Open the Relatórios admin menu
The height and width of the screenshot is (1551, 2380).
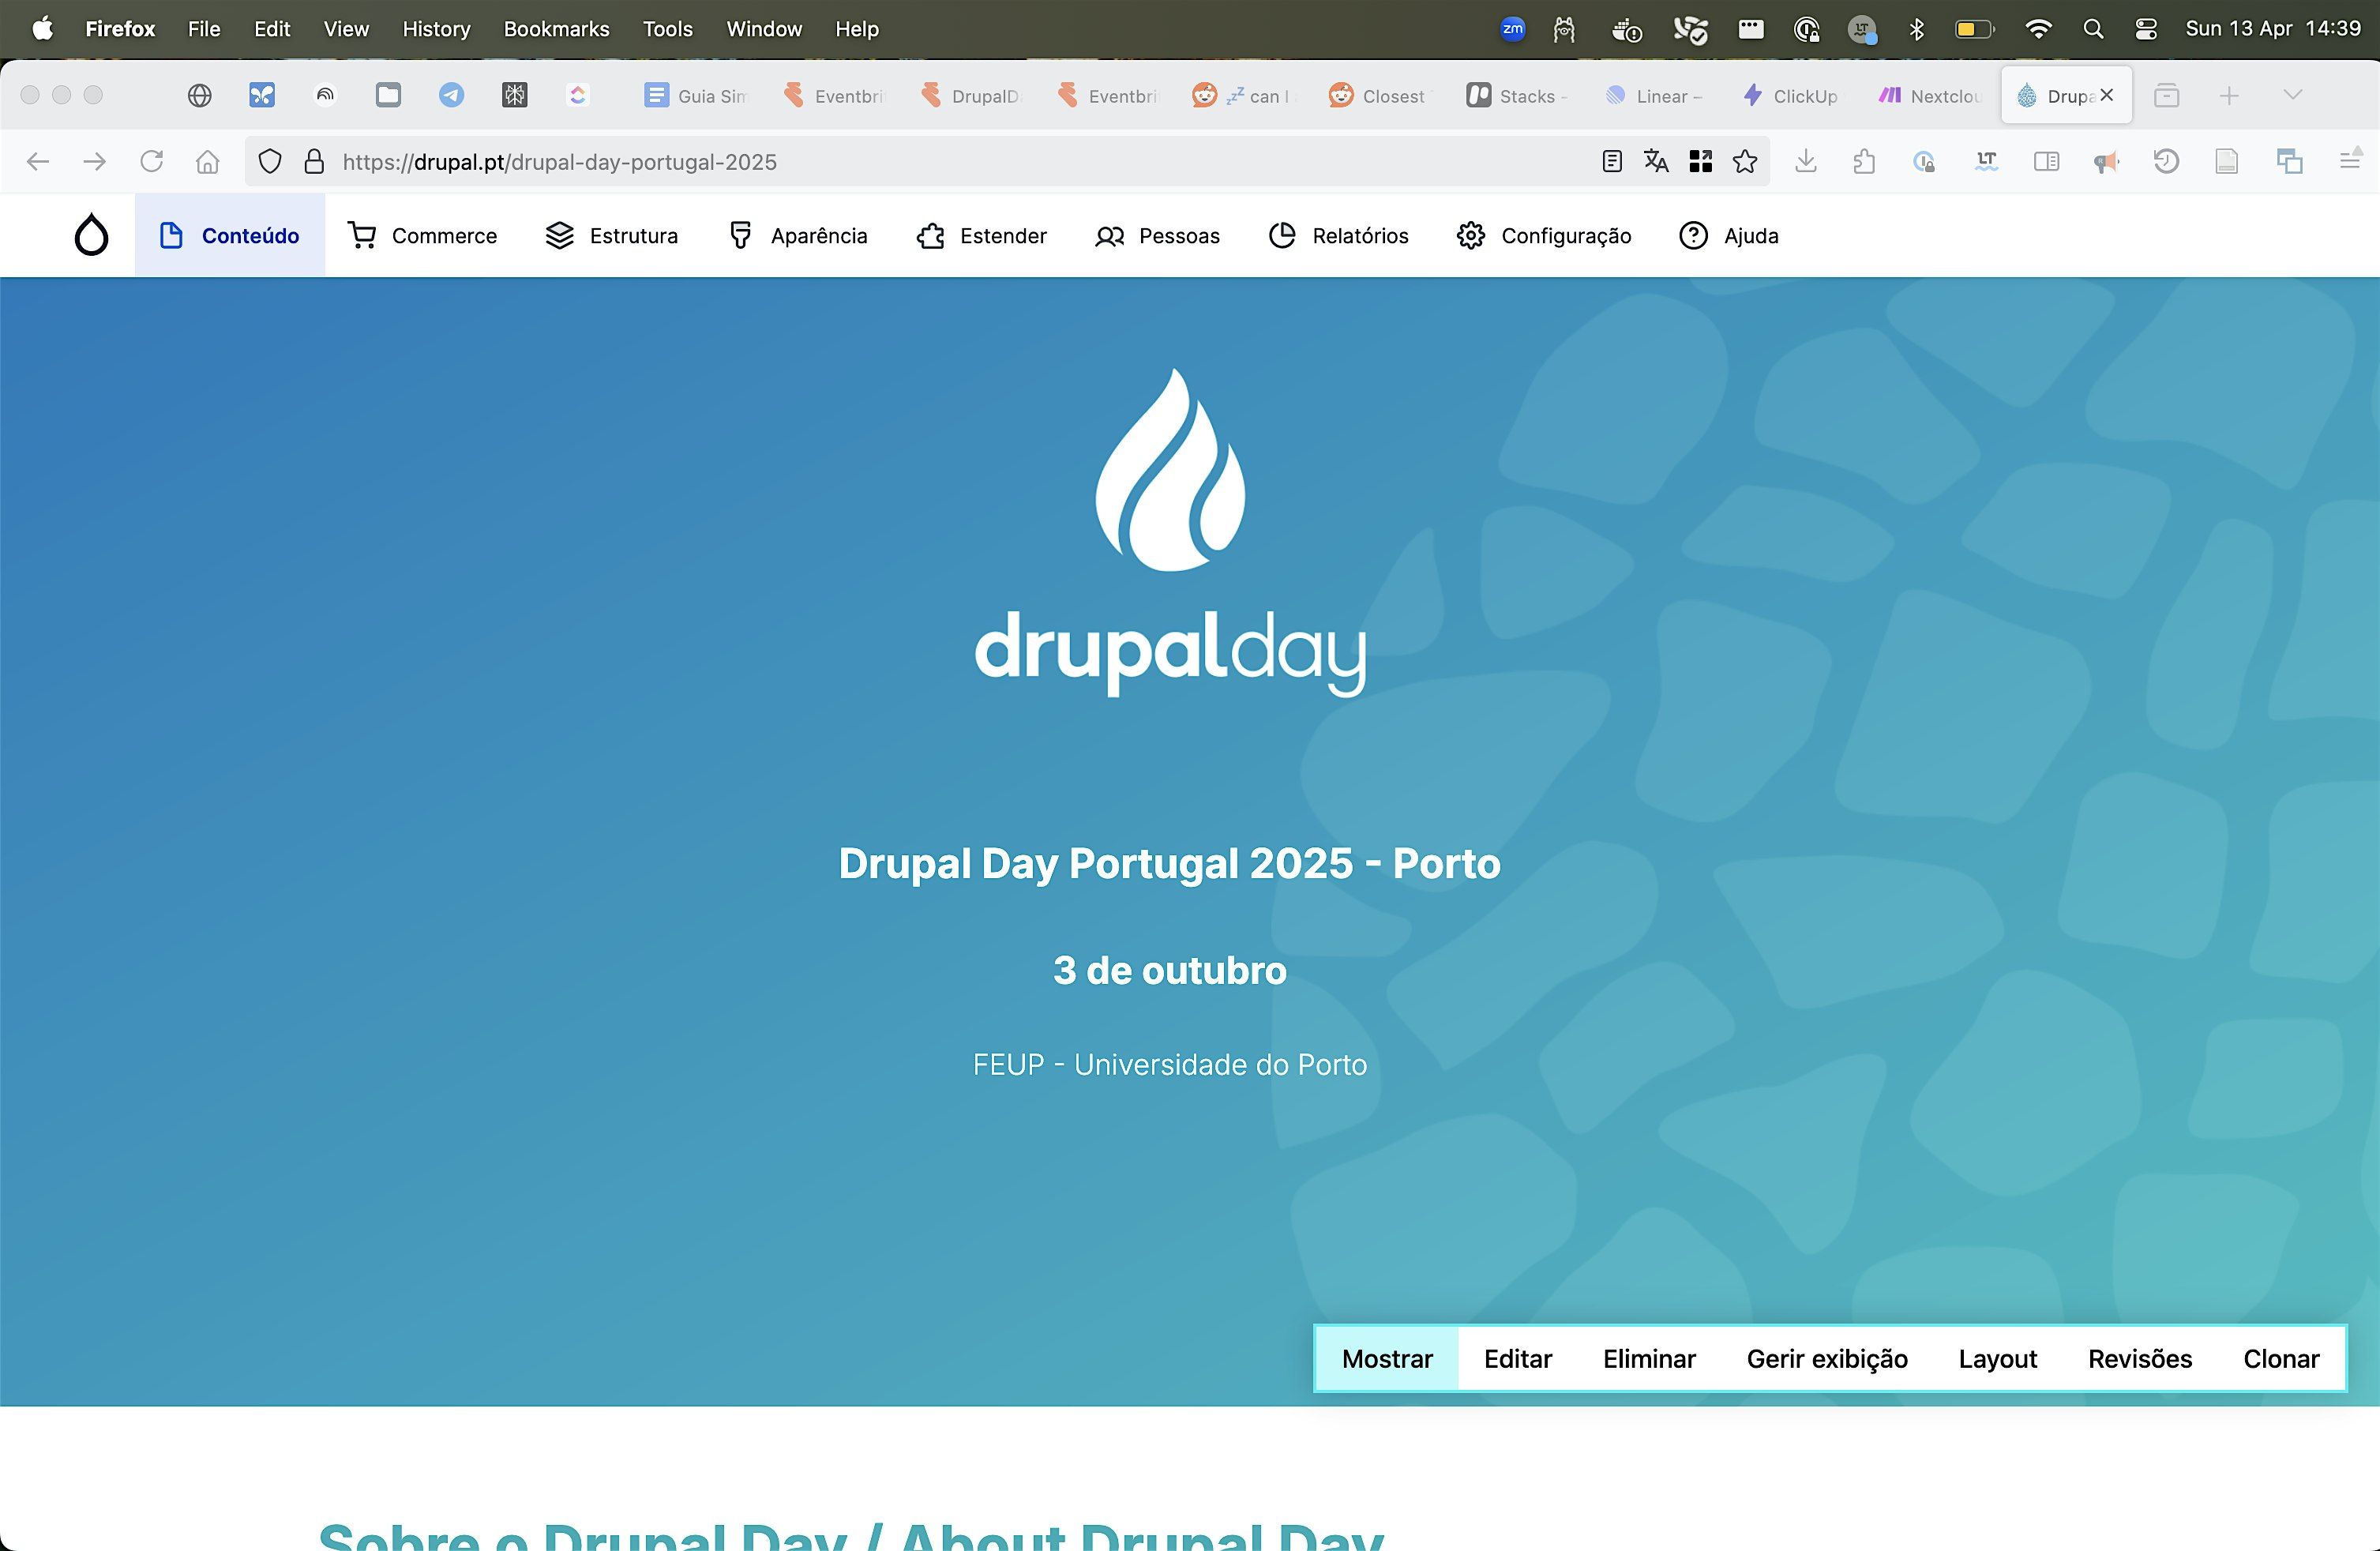[1338, 235]
